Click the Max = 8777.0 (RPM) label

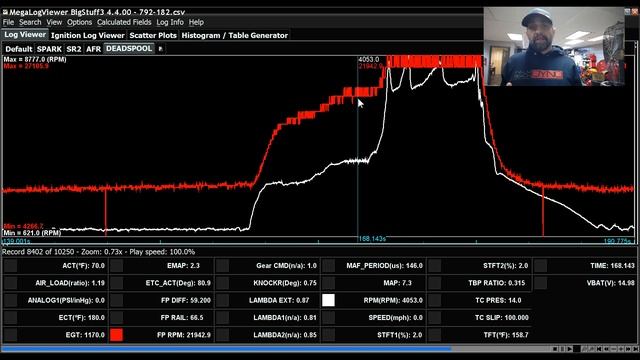tap(35, 60)
